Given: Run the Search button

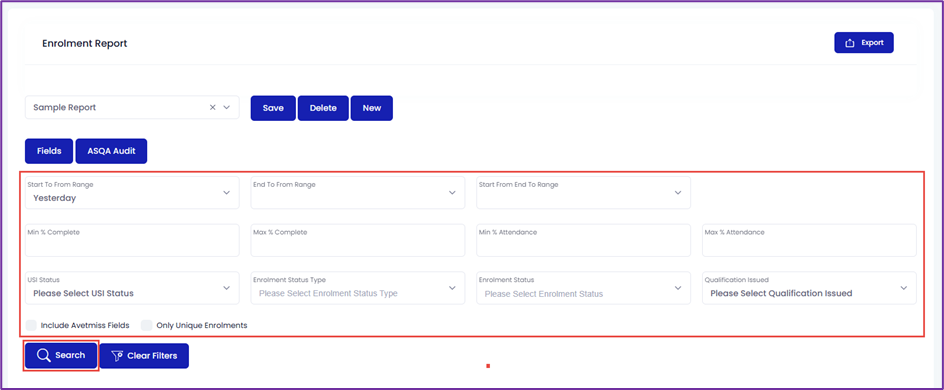Looking at the screenshot, I should [61, 356].
